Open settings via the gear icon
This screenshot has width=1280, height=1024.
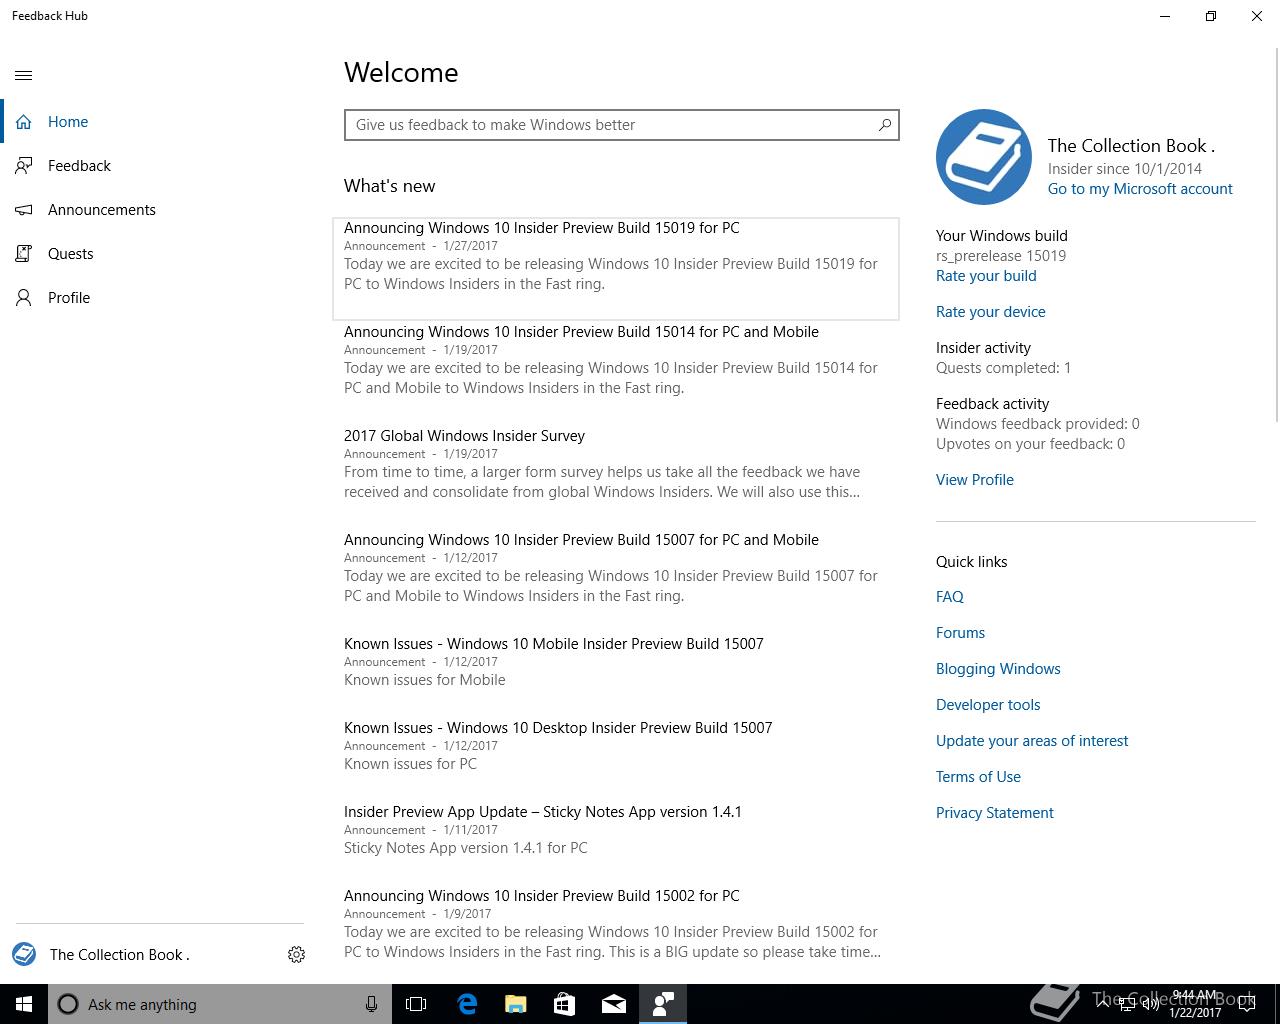click(296, 955)
